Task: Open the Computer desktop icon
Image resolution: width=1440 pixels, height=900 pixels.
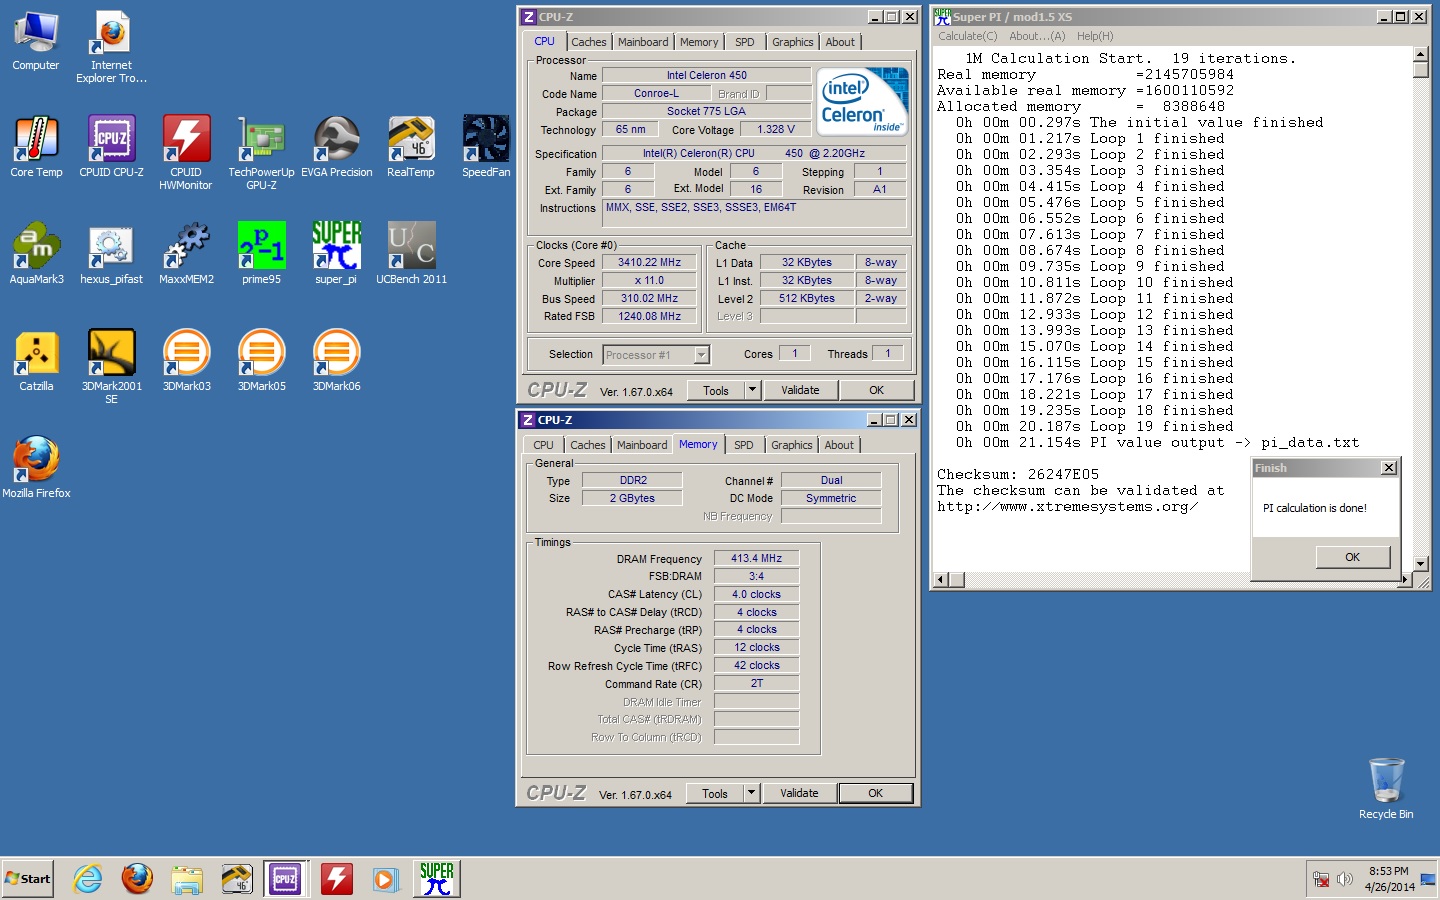Action: click(x=36, y=41)
